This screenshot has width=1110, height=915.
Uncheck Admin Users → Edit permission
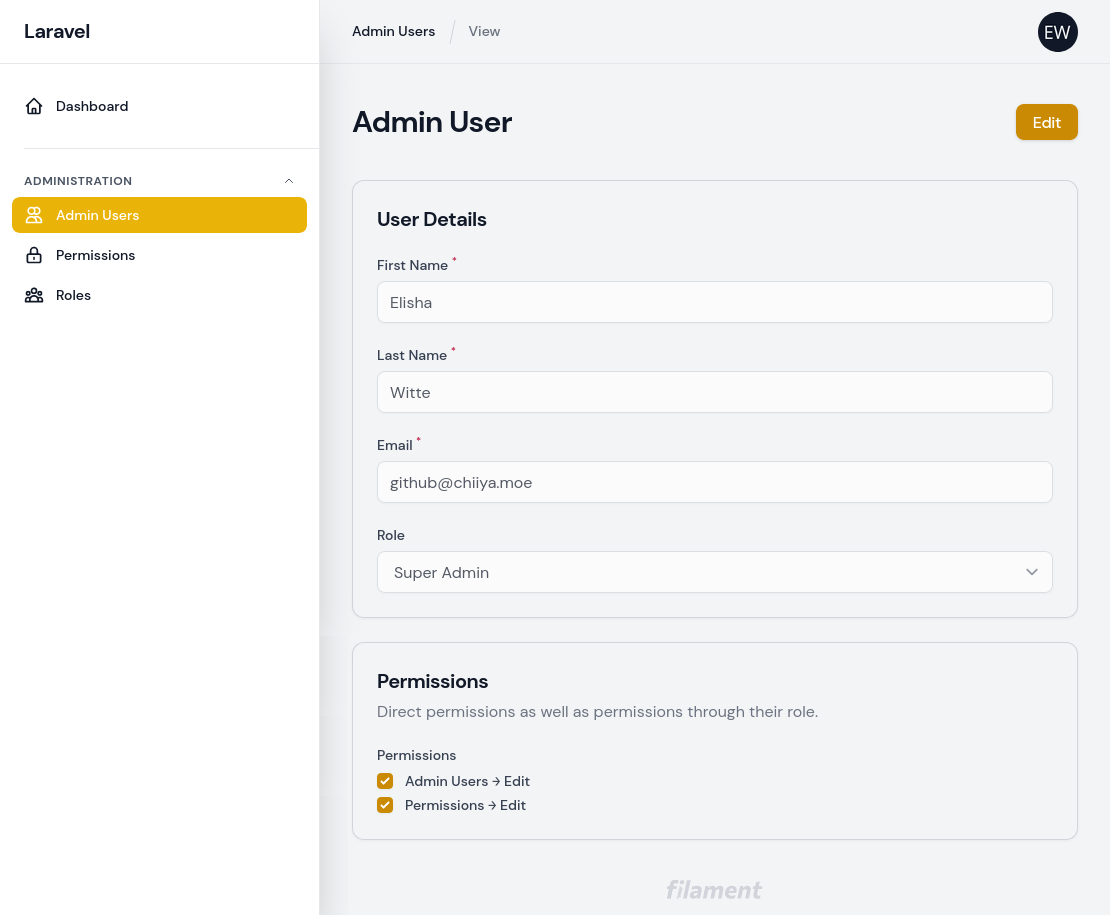tap(385, 781)
